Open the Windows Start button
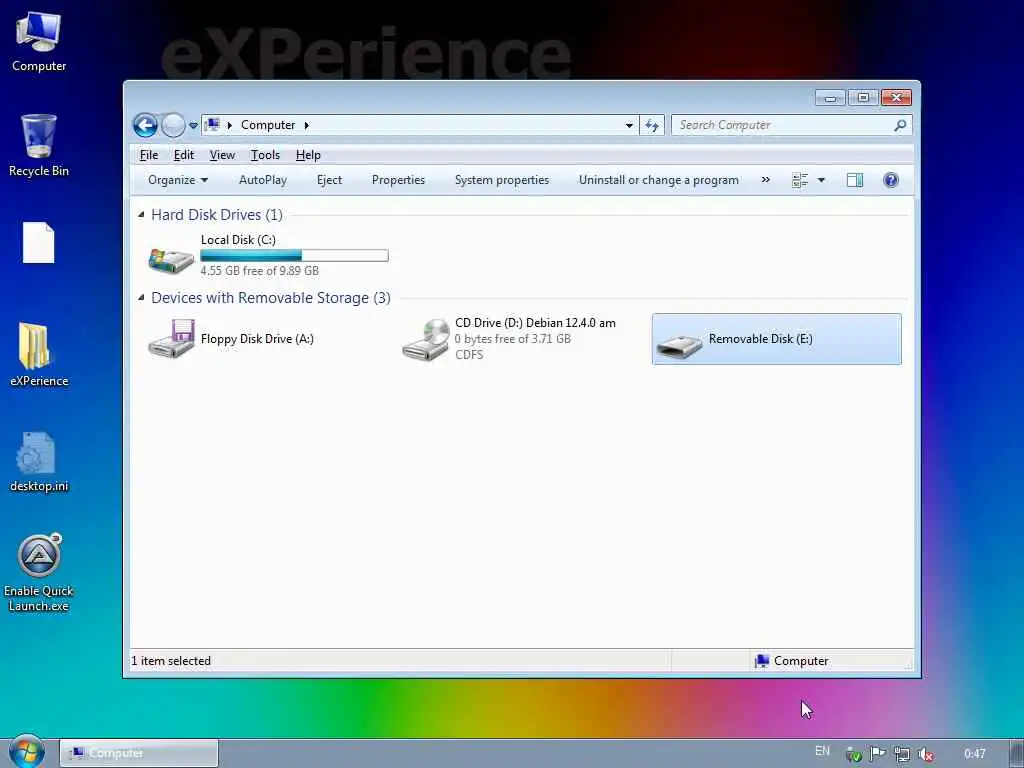This screenshot has height=768, width=1024. [27, 752]
